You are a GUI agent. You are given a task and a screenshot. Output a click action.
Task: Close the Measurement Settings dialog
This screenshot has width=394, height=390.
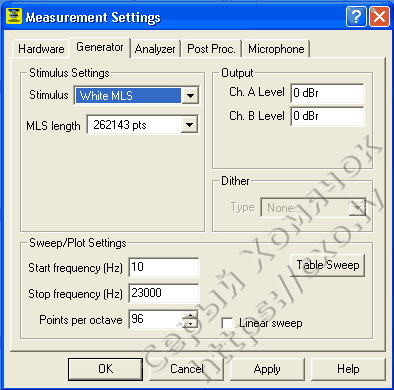[379, 16]
